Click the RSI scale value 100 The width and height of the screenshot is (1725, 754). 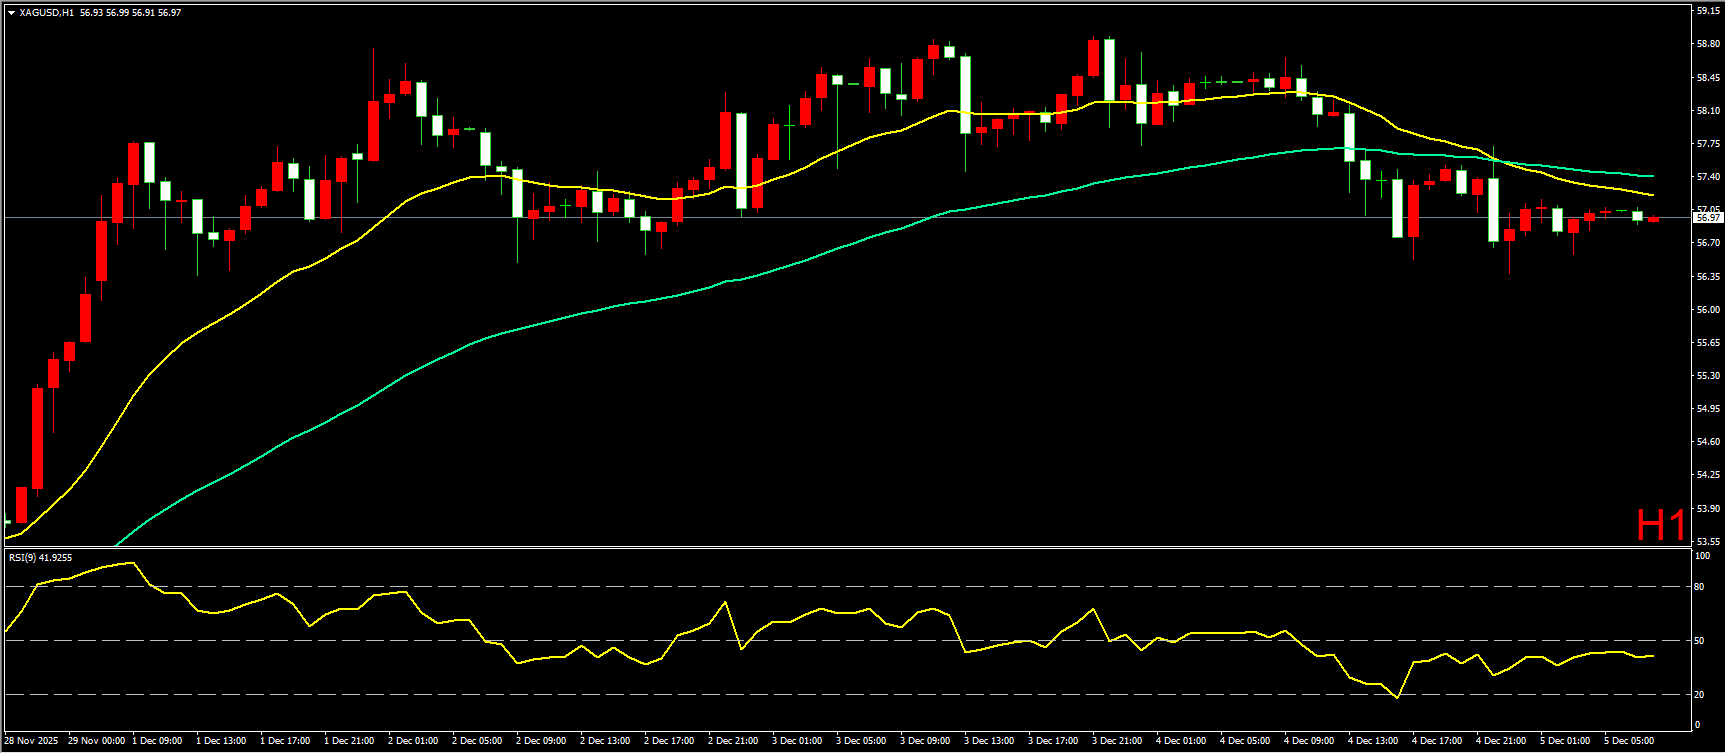point(1702,555)
